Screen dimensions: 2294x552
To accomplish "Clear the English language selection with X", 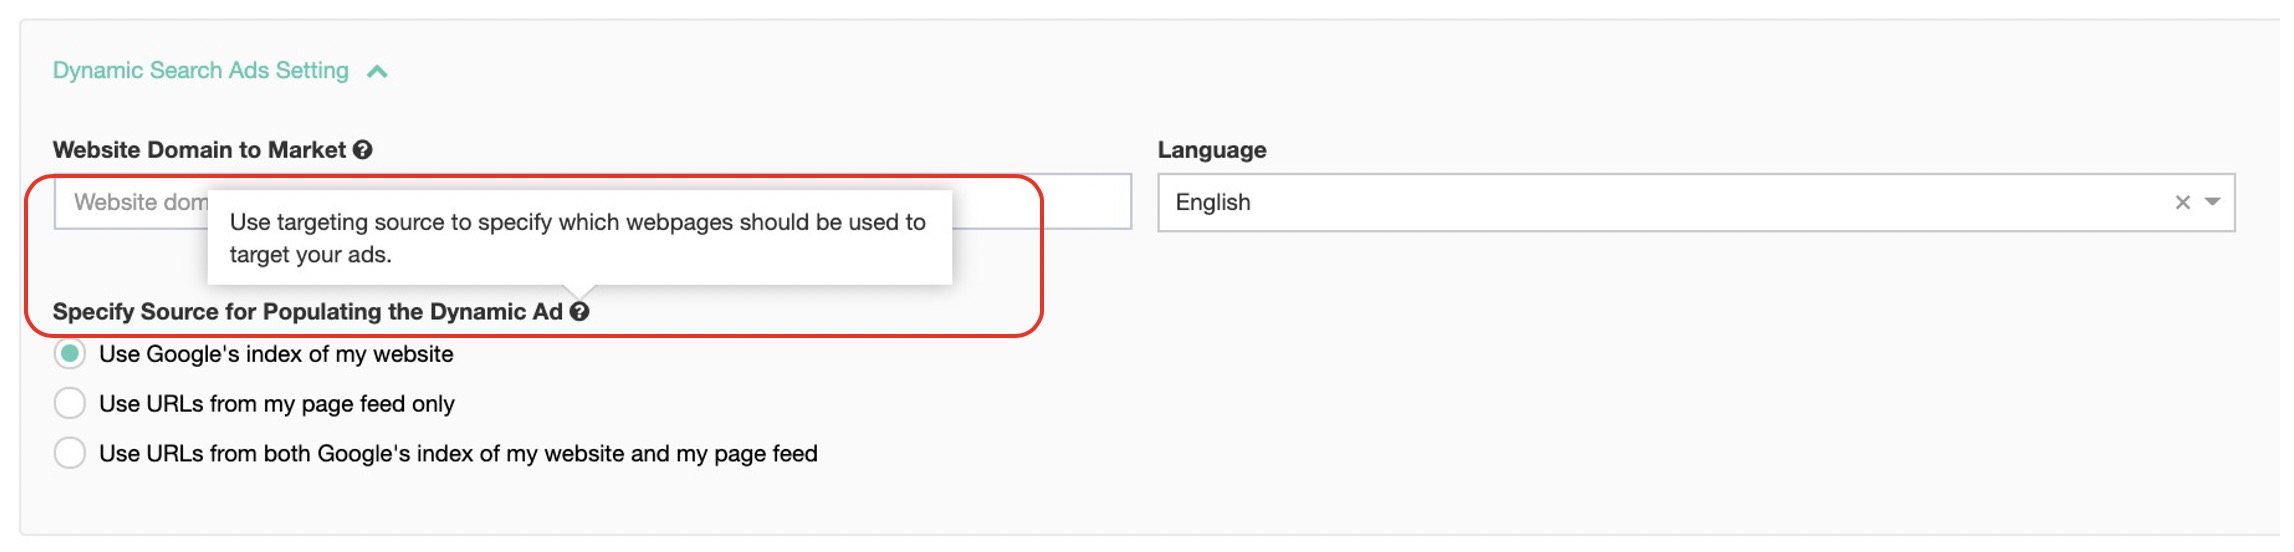I will tap(2182, 203).
